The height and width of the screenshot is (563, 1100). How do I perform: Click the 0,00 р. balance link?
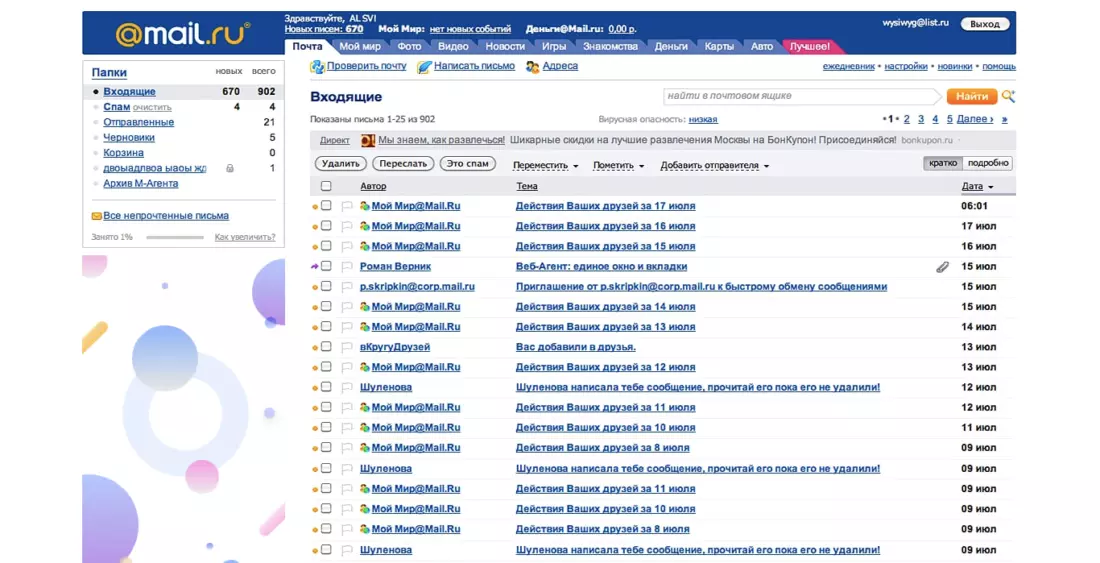click(x=622, y=29)
